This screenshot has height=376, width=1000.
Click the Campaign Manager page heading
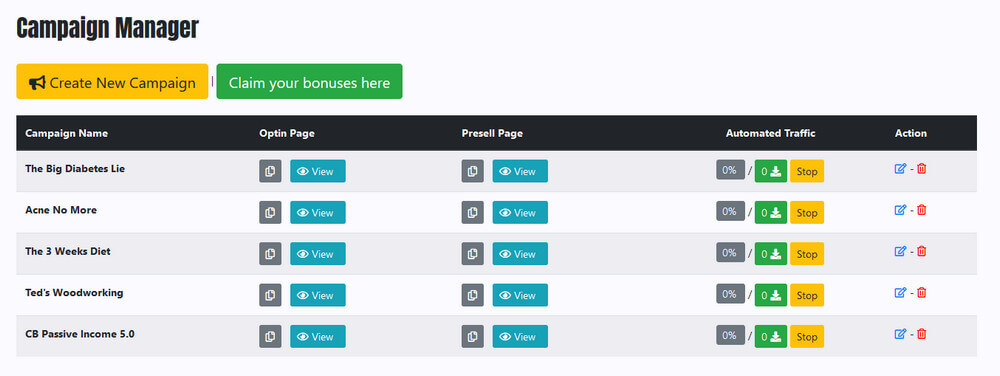tap(108, 29)
